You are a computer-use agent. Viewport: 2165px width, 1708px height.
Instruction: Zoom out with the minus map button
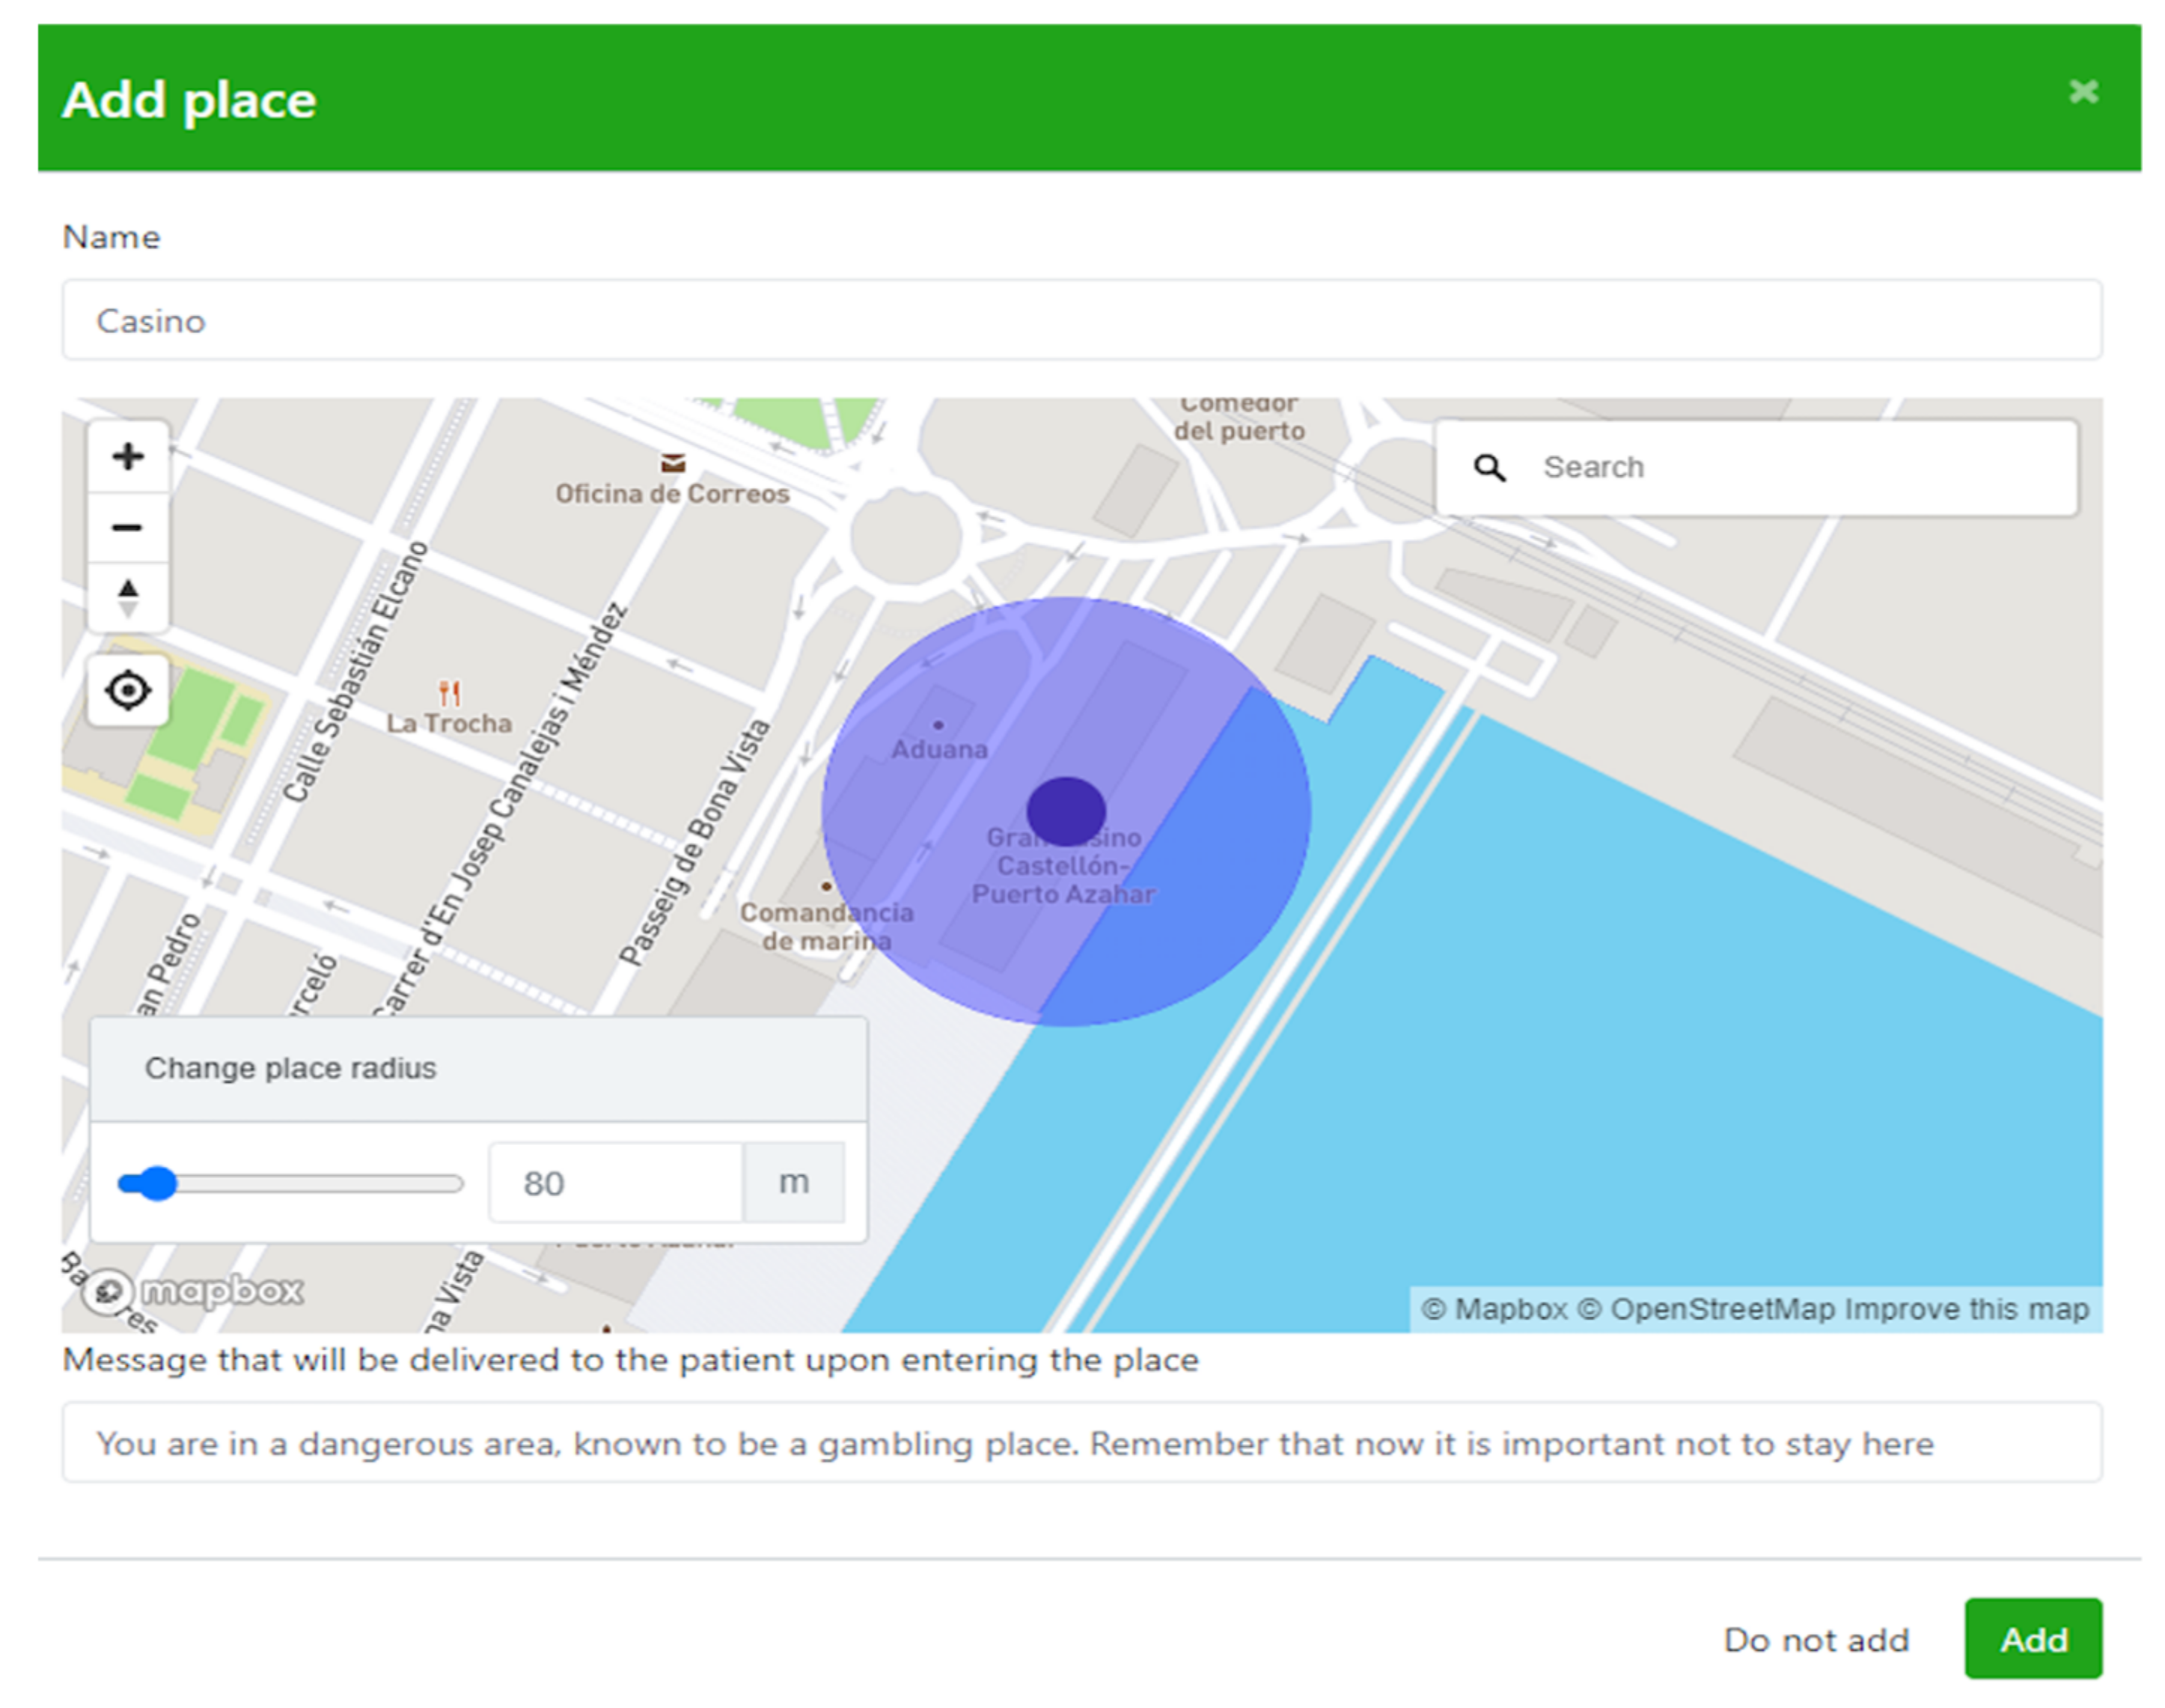click(x=127, y=527)
